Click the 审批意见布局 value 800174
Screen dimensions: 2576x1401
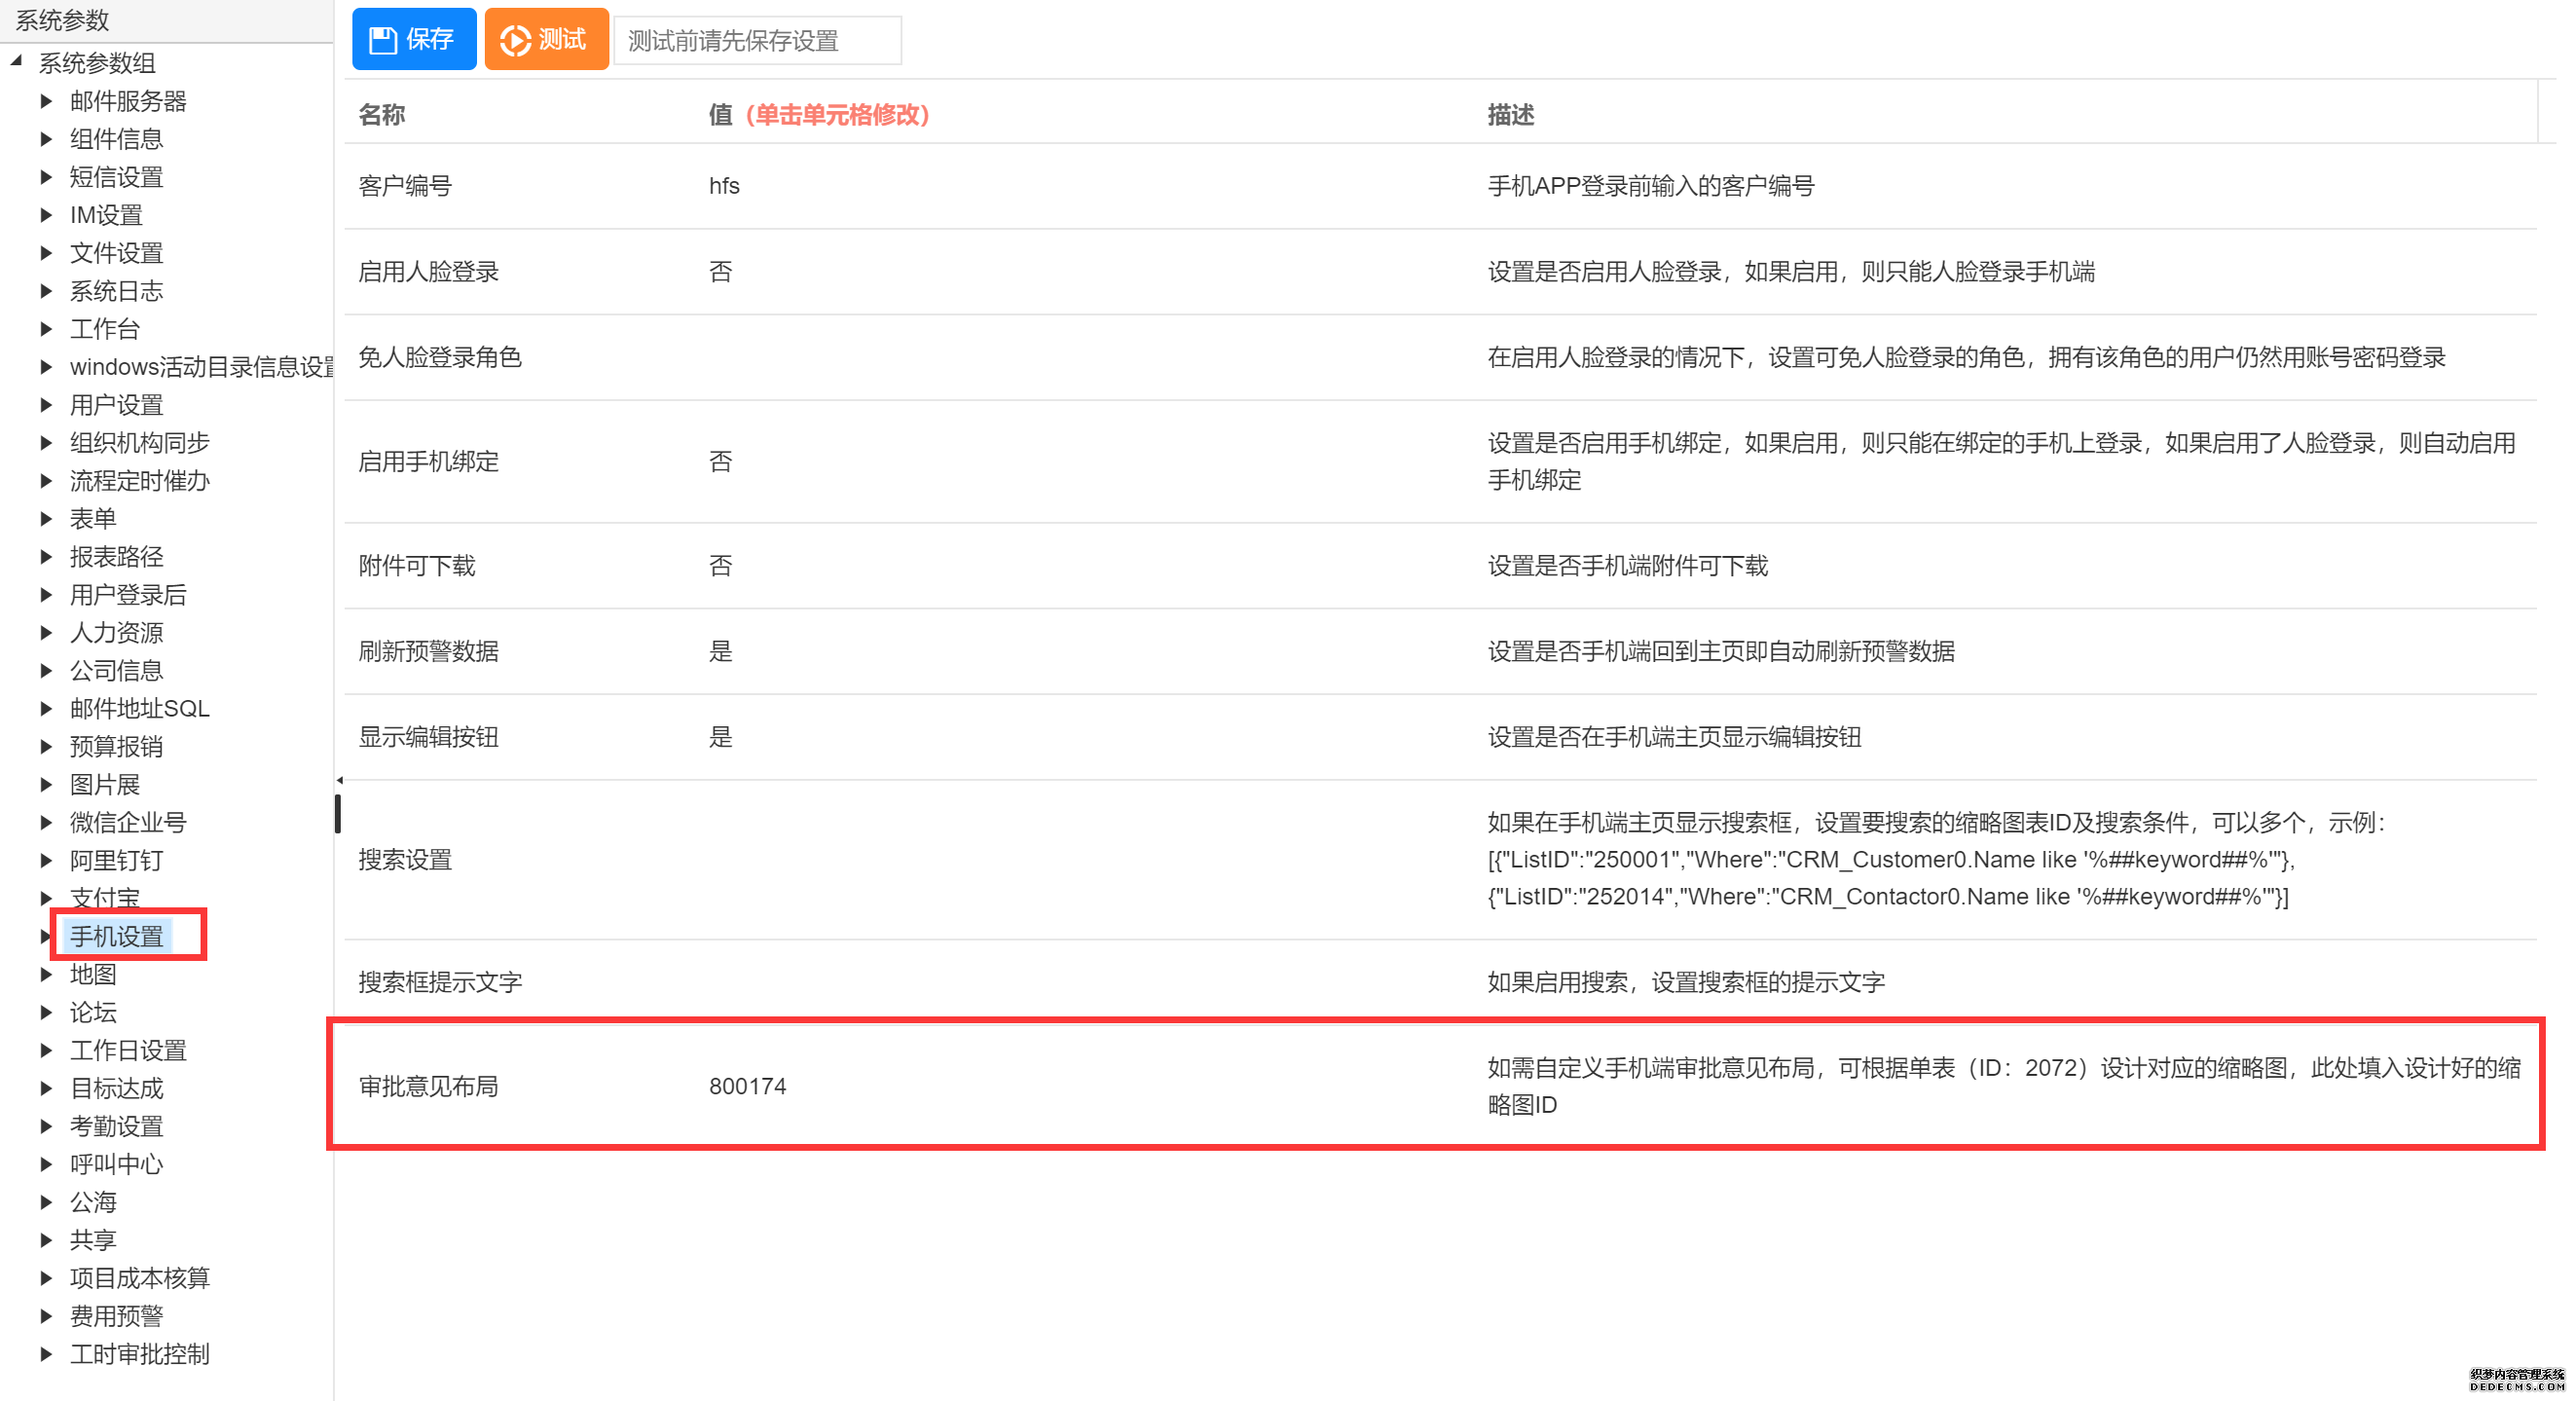point(748,1087)
